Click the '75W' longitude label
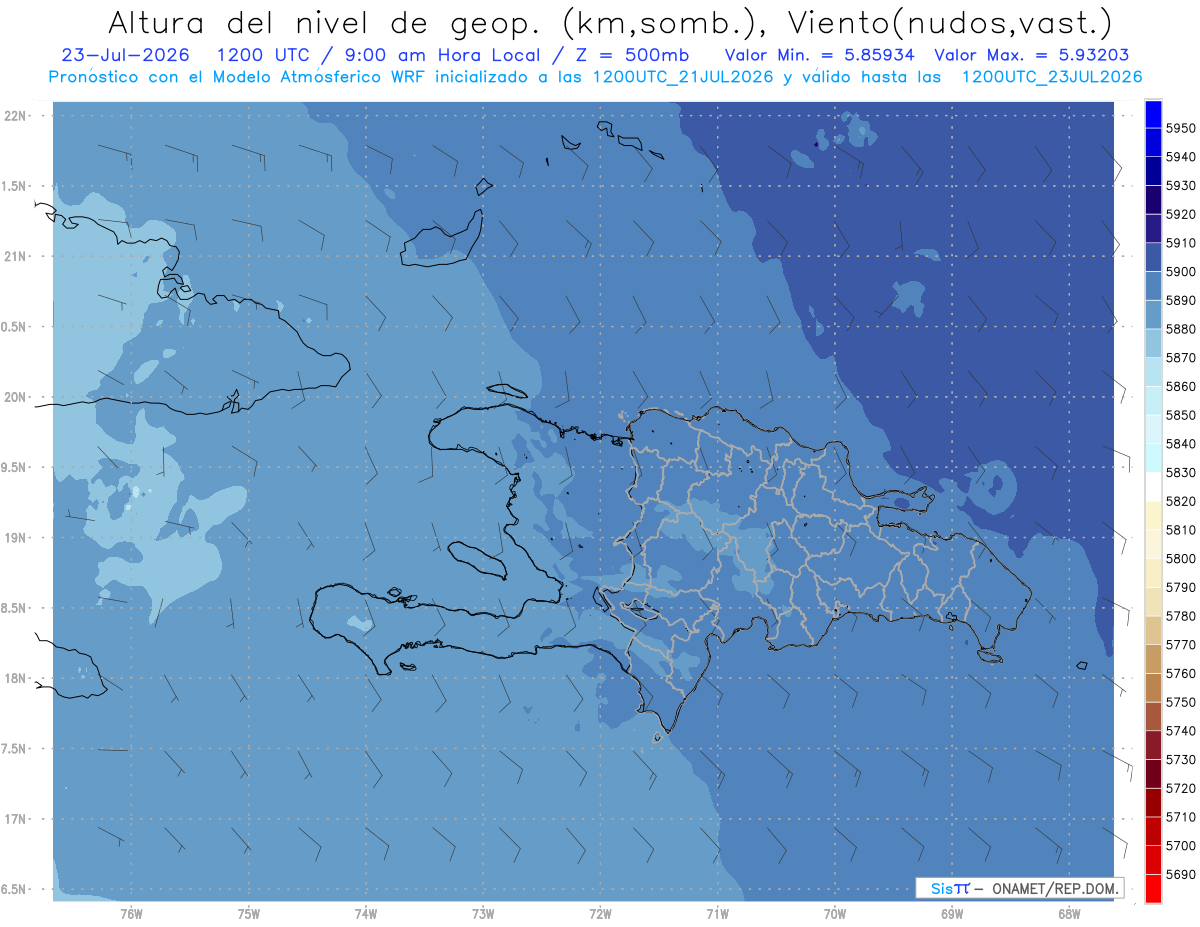Viewport: 1200px width, 927px height. pyautogui.click(x=249, y=913)
